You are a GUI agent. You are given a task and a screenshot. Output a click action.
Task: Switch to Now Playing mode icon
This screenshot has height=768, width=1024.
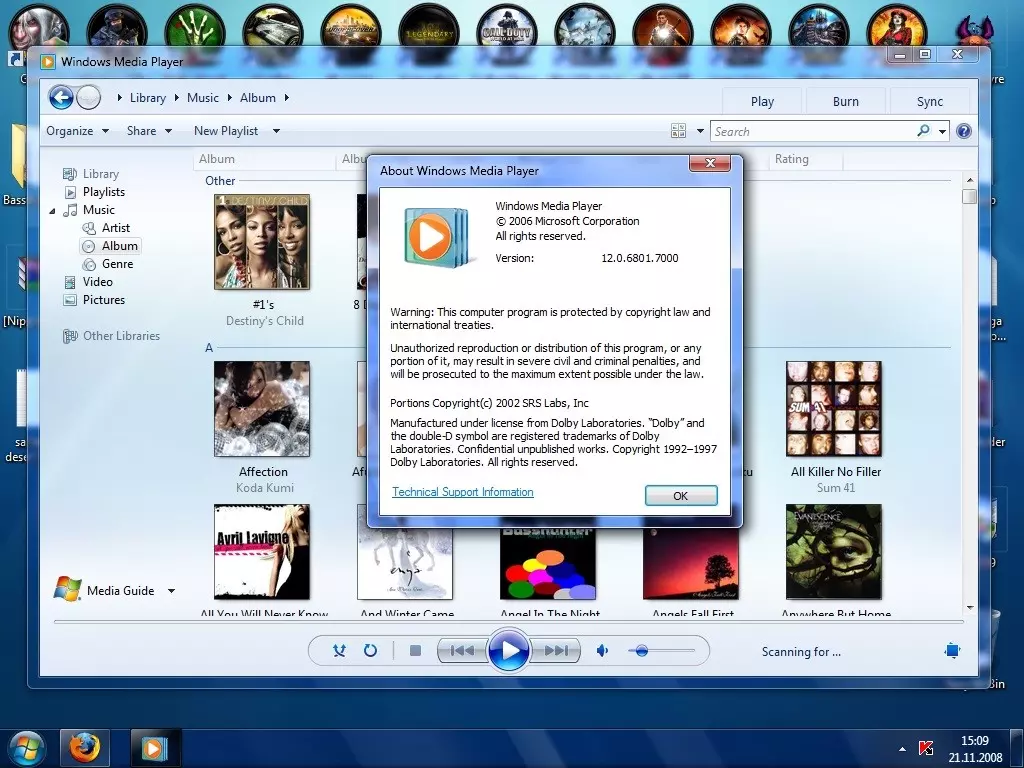tap(952, 651)
